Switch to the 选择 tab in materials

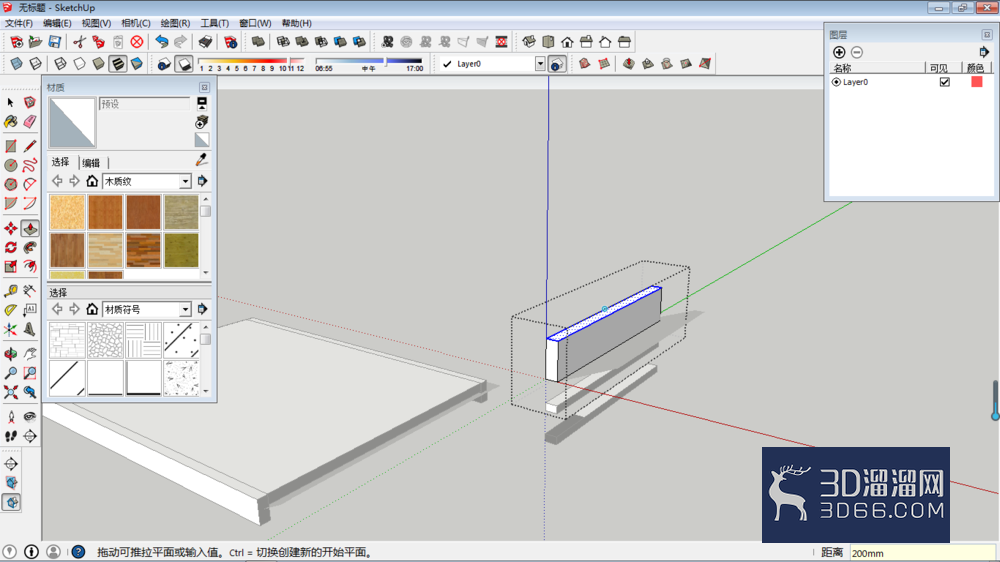point(61,163)
